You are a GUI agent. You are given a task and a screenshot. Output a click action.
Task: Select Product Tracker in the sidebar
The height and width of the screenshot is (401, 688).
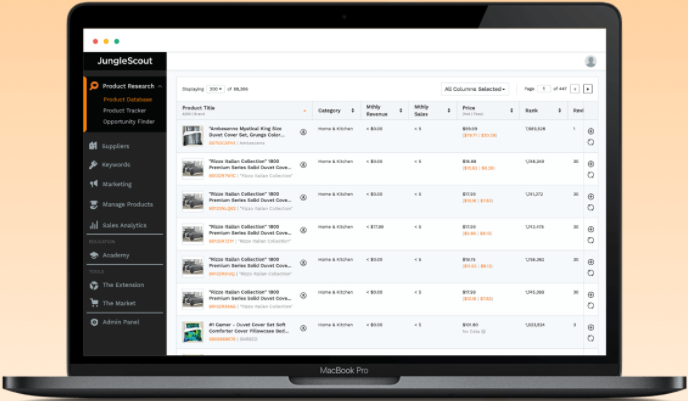[x=124, y=111]
